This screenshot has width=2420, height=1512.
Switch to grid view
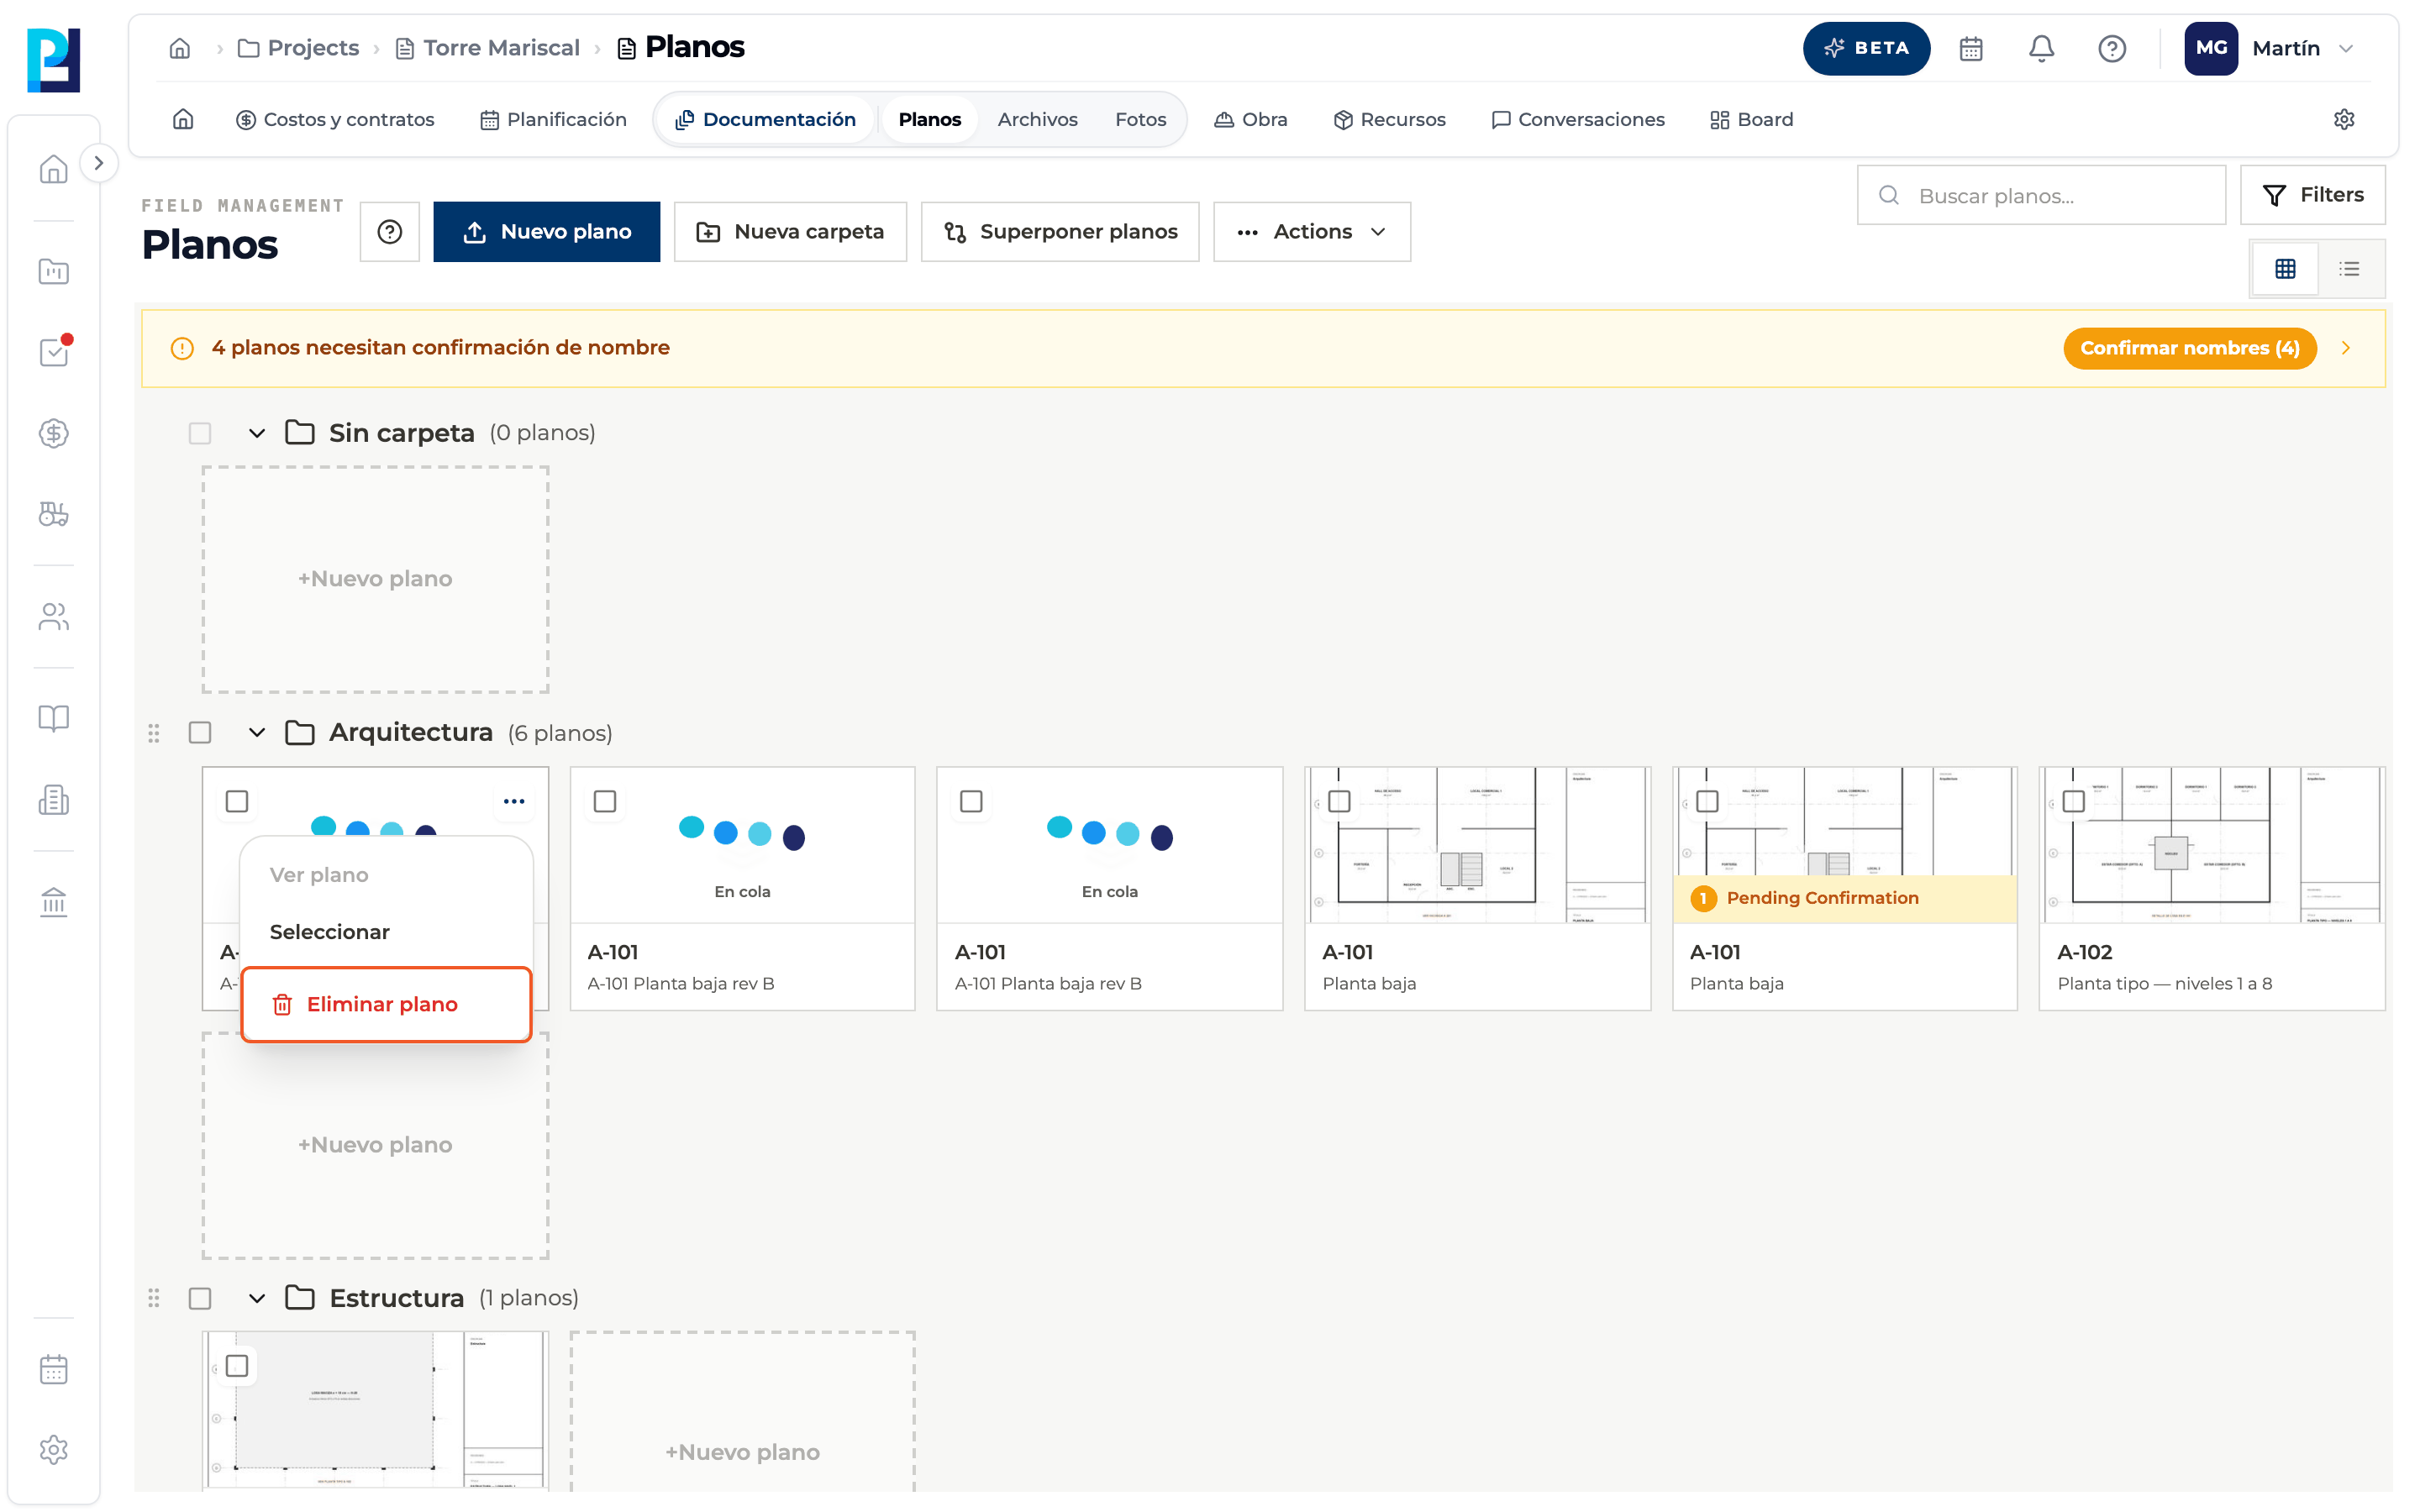coord(2285,268)
